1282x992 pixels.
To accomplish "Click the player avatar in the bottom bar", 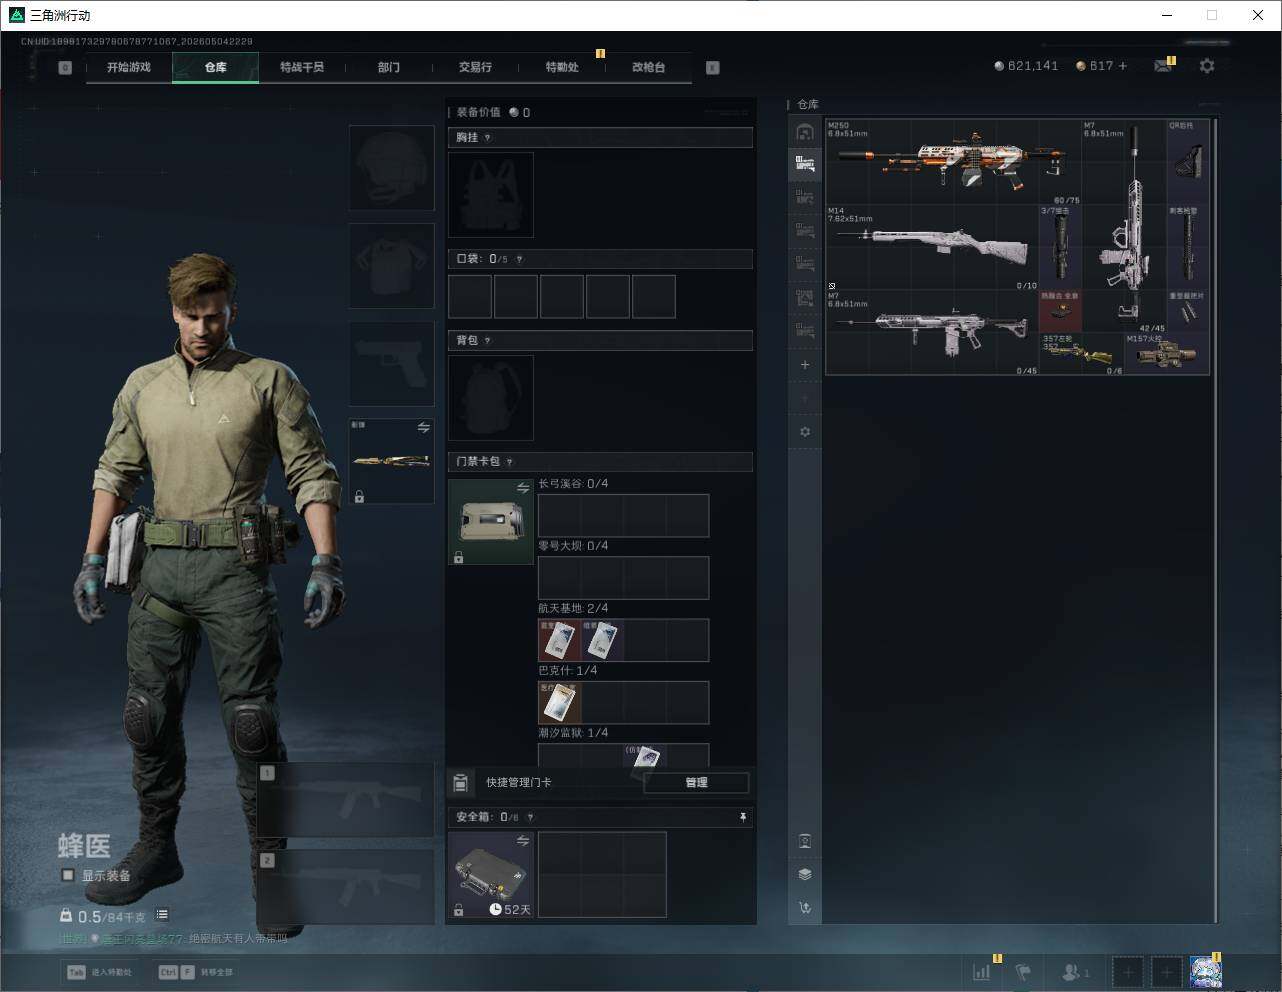I will (1205, 971).
